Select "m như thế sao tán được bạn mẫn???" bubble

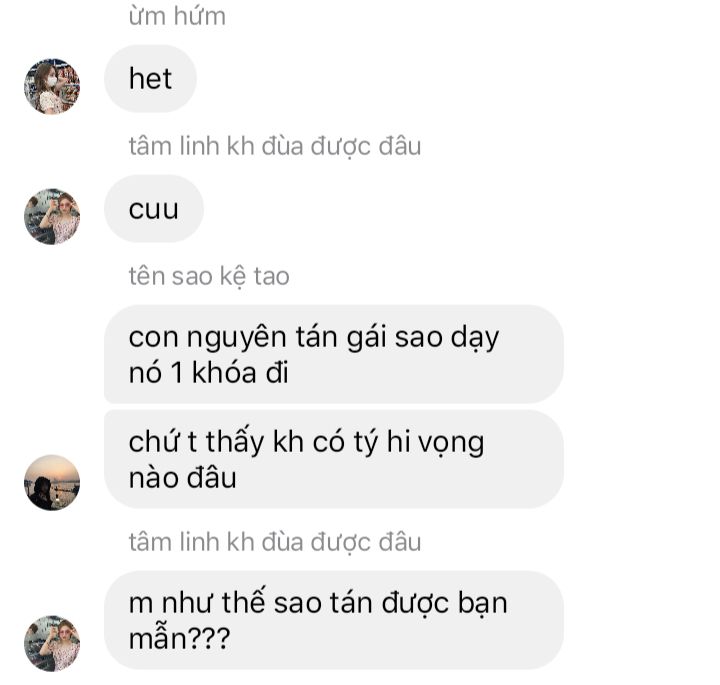pos(334,620)
